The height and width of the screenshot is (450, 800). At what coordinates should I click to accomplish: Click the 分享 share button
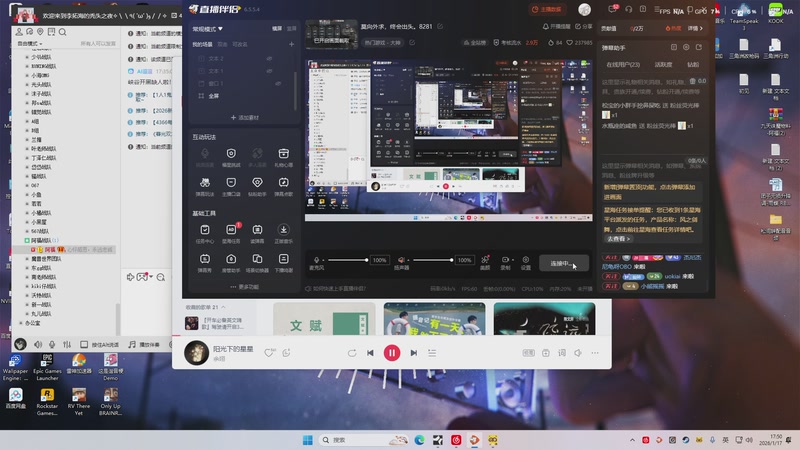pyautogui.click(x=584, y=27)
